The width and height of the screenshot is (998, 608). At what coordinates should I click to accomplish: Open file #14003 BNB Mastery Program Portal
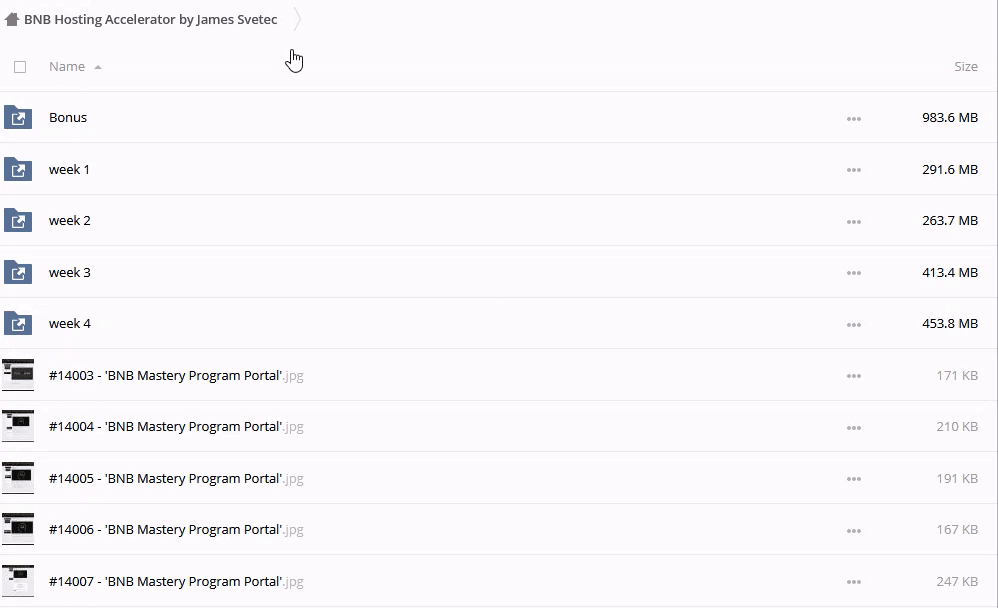[165, 376]
